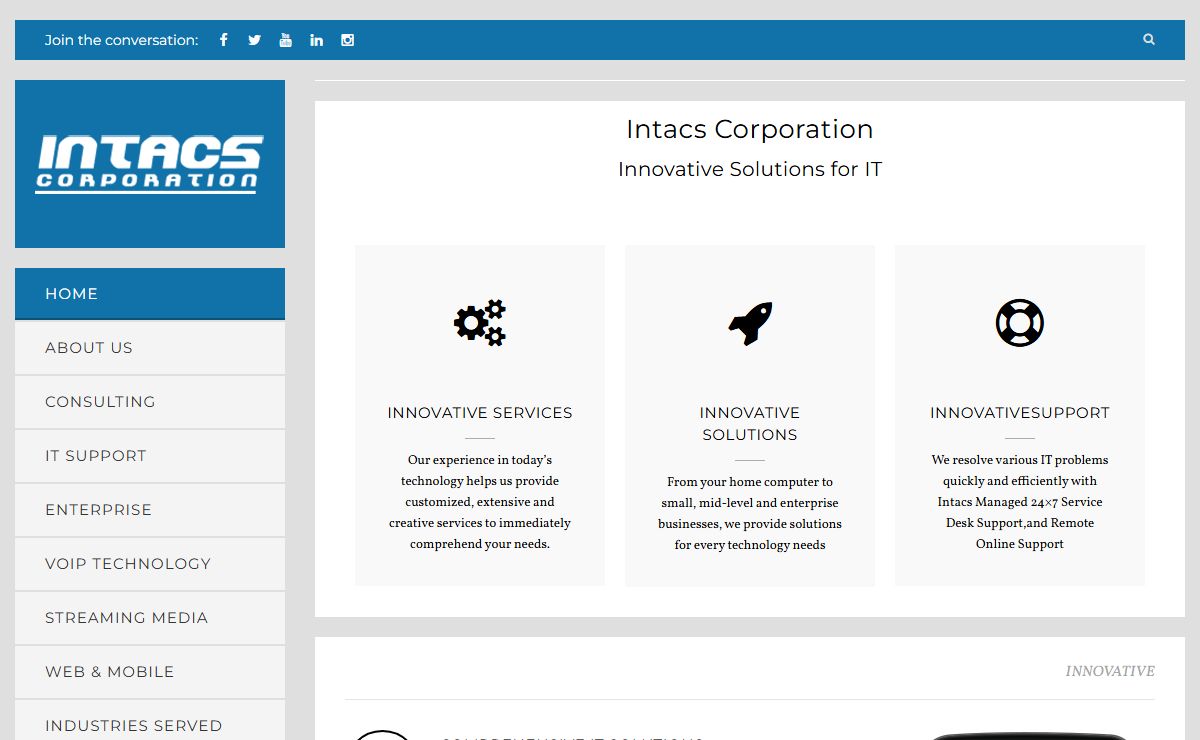Select VoIP Technology in the sidebar
This screenshot has width=1200, height=740.
pyautogui.click(x=150, y=564)
